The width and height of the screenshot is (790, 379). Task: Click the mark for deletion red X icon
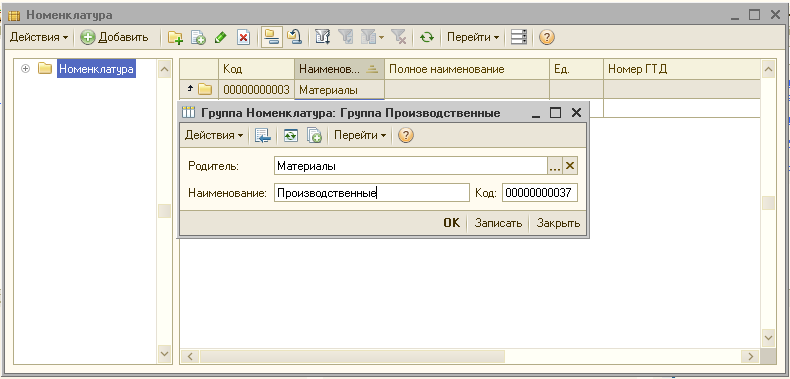click(244, 37)
